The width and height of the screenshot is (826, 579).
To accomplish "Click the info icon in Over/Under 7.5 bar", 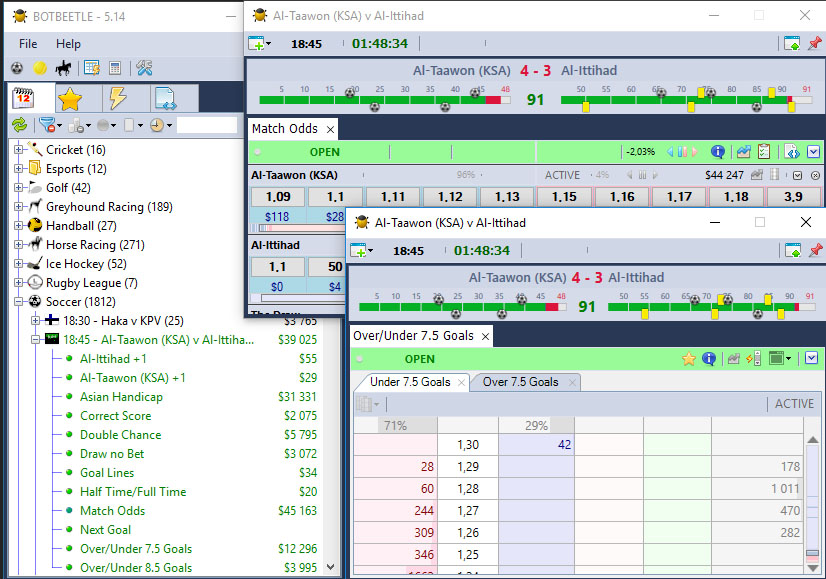I will [709, 359].
